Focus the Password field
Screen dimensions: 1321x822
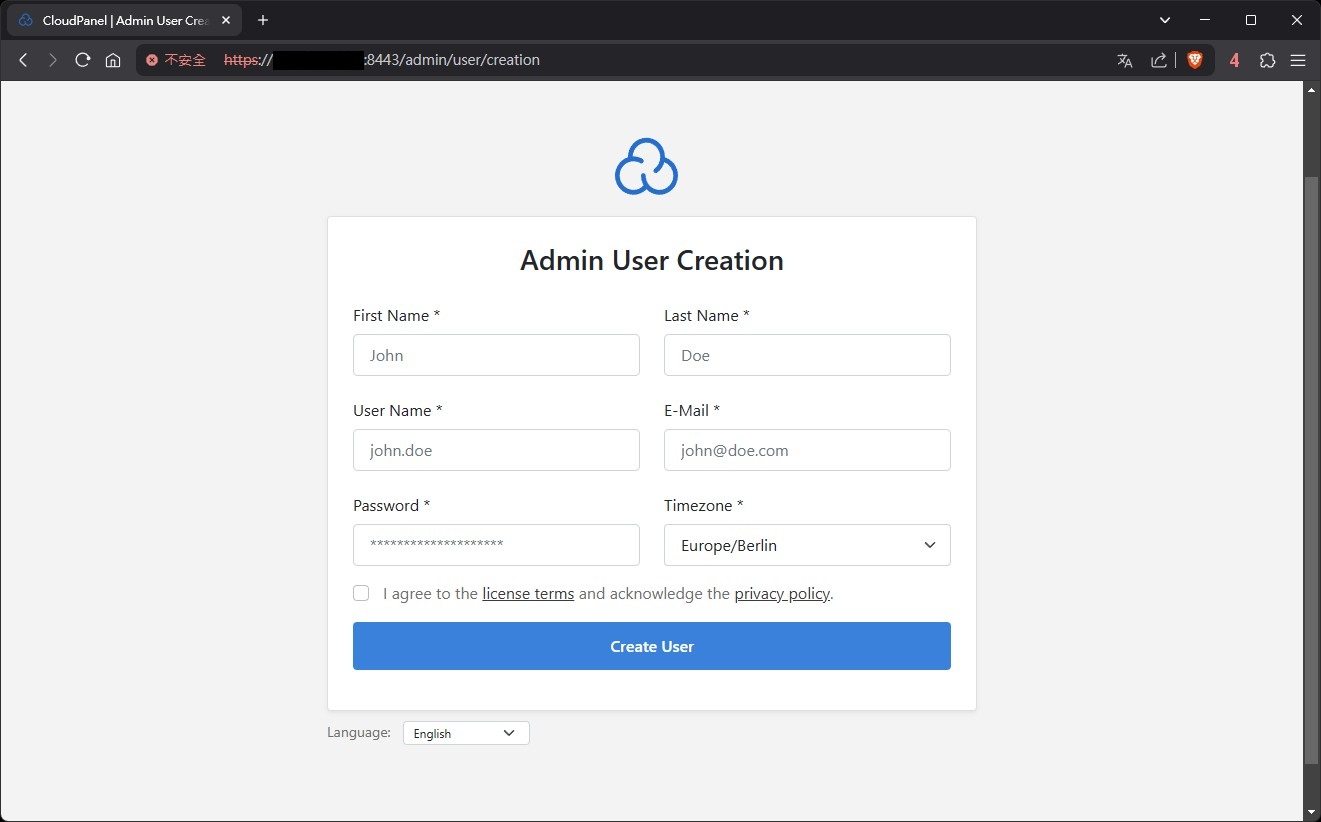tap(496, 545)
